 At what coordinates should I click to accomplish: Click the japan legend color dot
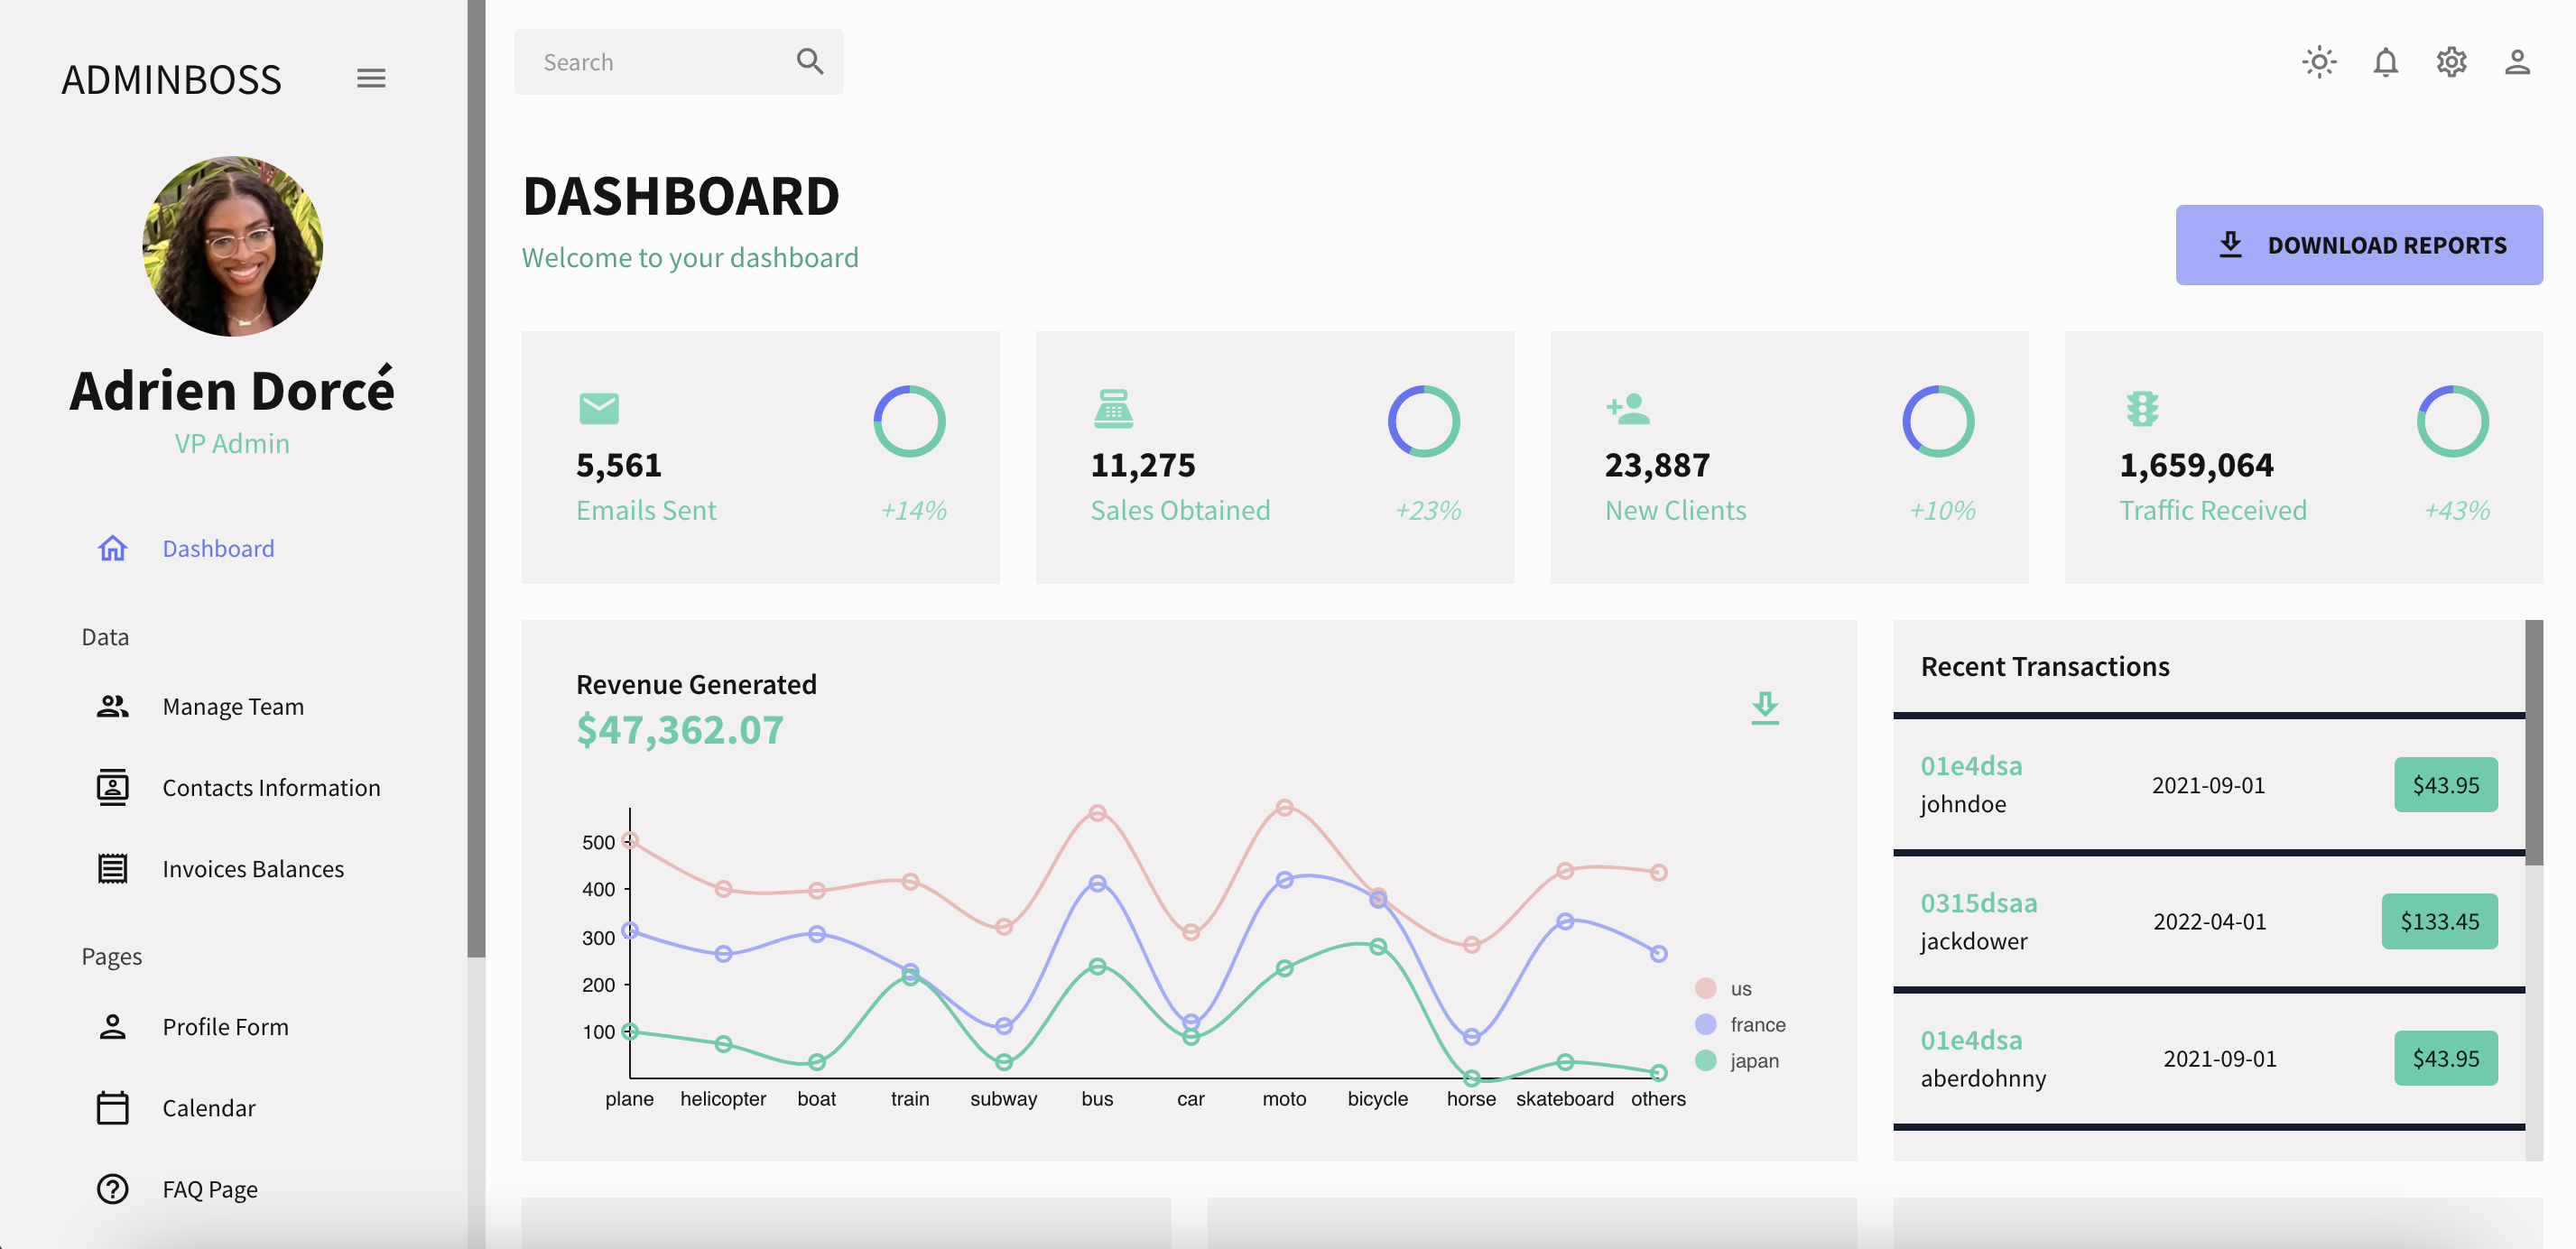tap(1706, 1060)
